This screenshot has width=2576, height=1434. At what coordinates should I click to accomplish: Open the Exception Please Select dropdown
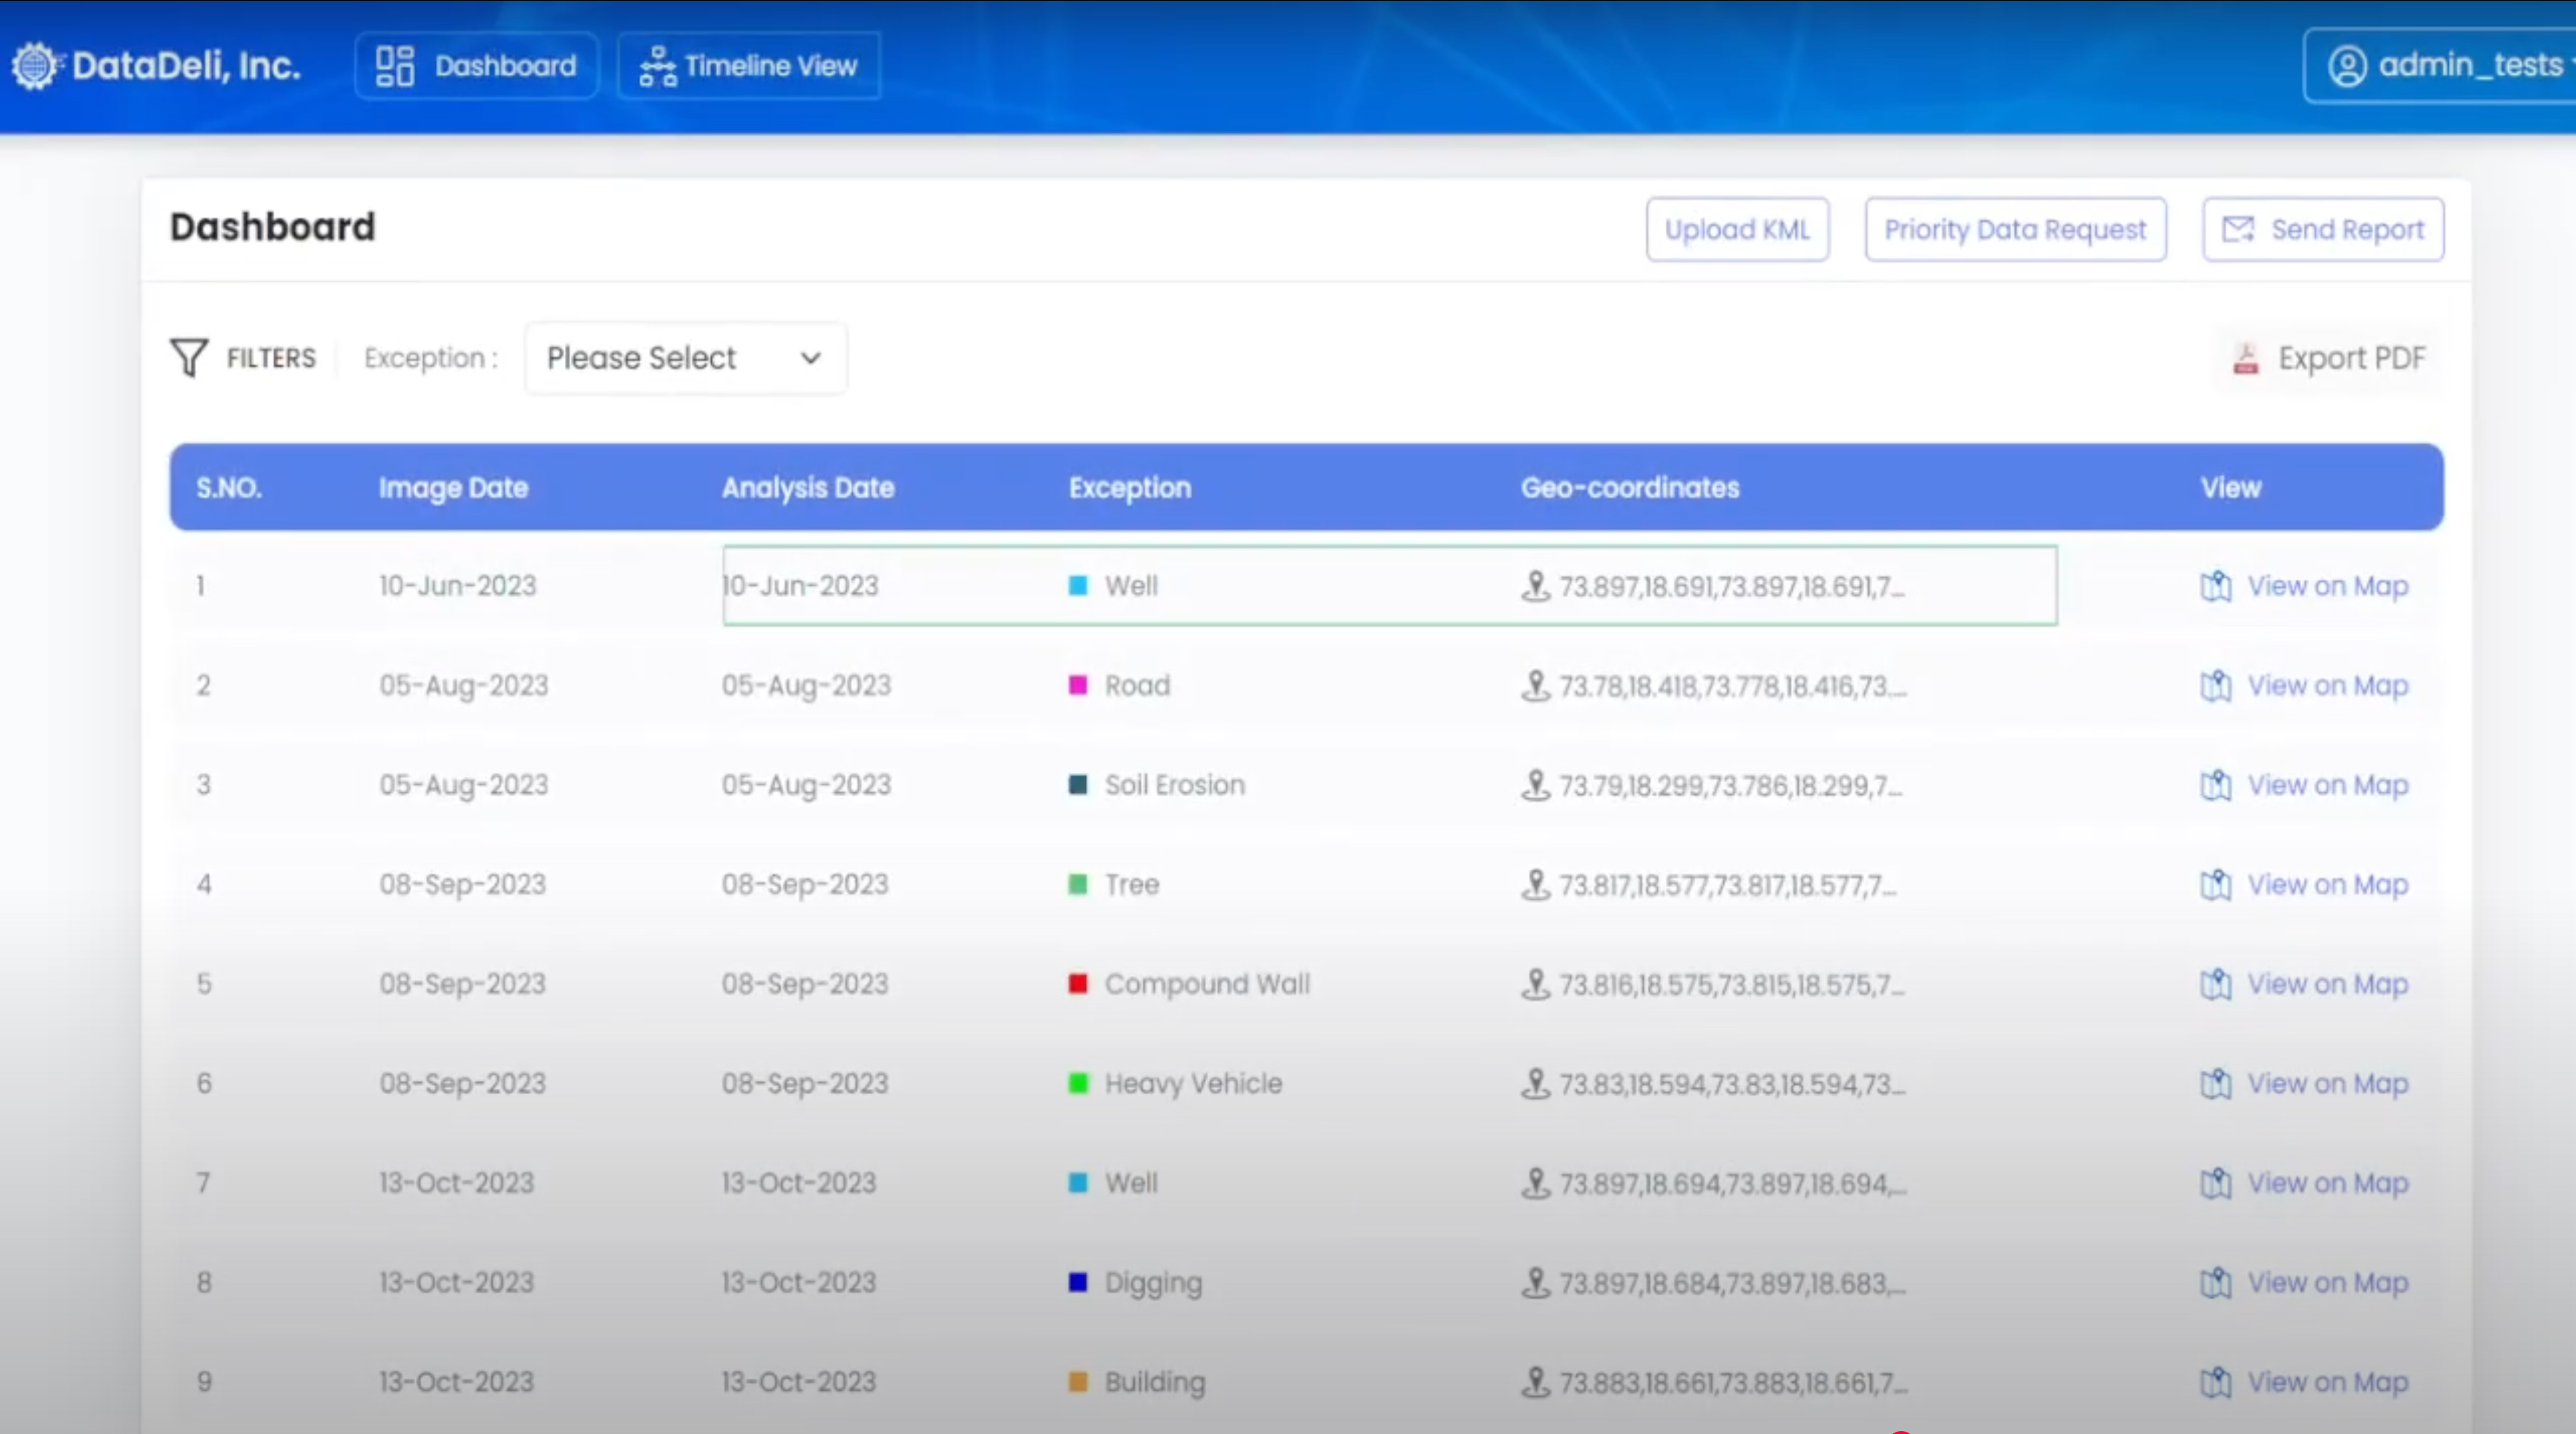pyautogui.click(x=685, y=358)
